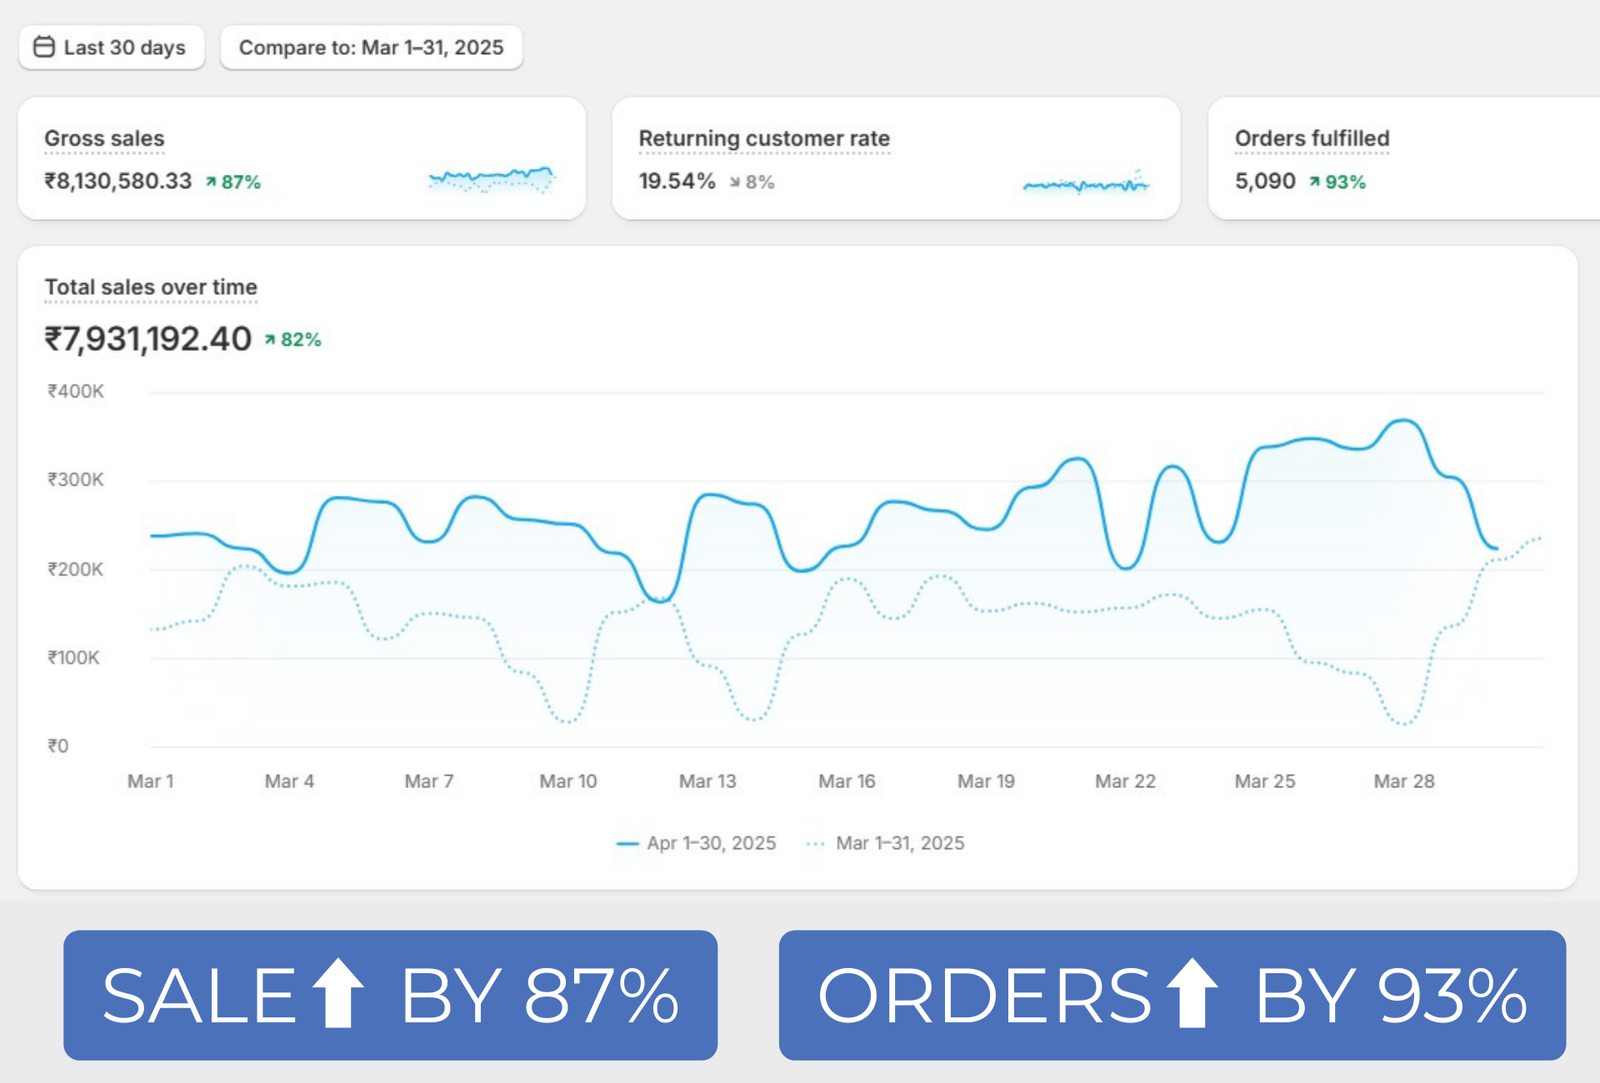Click the ₹7,931,192.40 total sales value
The height and width of the screenshot is (1083, 1600).
(x=148, y=339)
